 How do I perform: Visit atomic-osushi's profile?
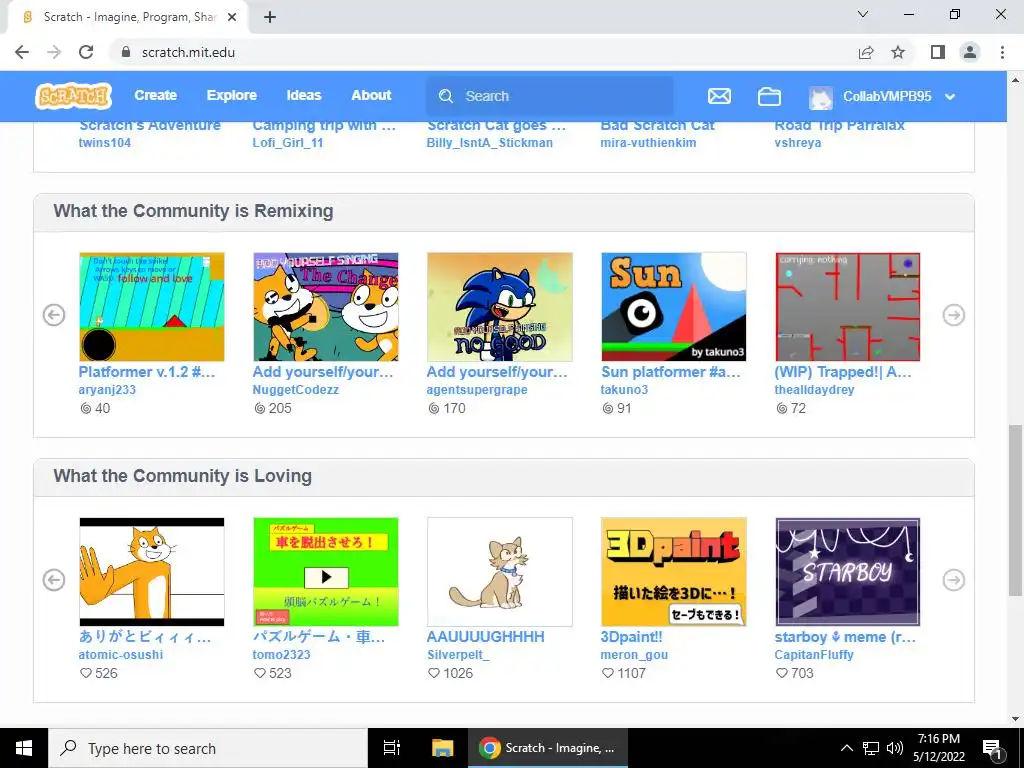click(121, 655)
